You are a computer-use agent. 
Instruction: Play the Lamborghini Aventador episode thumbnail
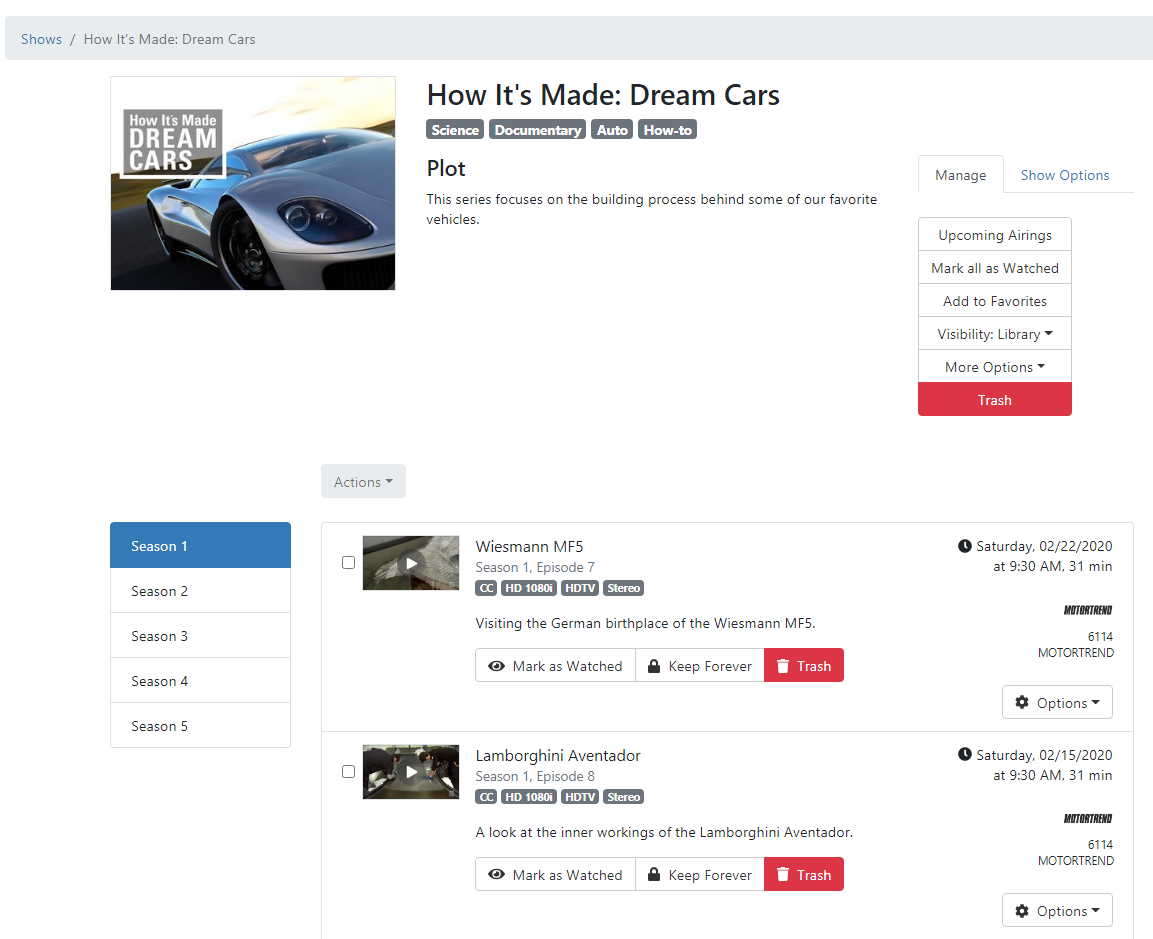411,772
